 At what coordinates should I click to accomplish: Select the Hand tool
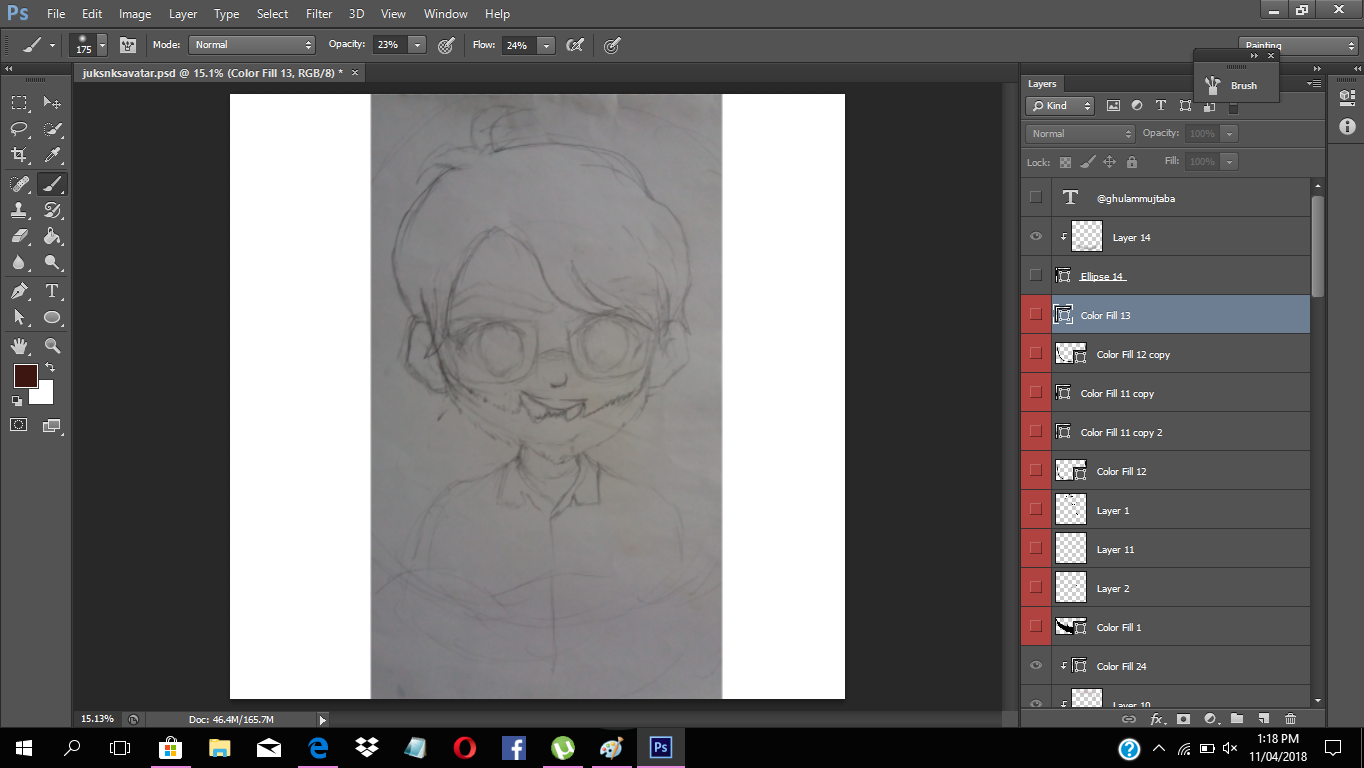[19, 346]
